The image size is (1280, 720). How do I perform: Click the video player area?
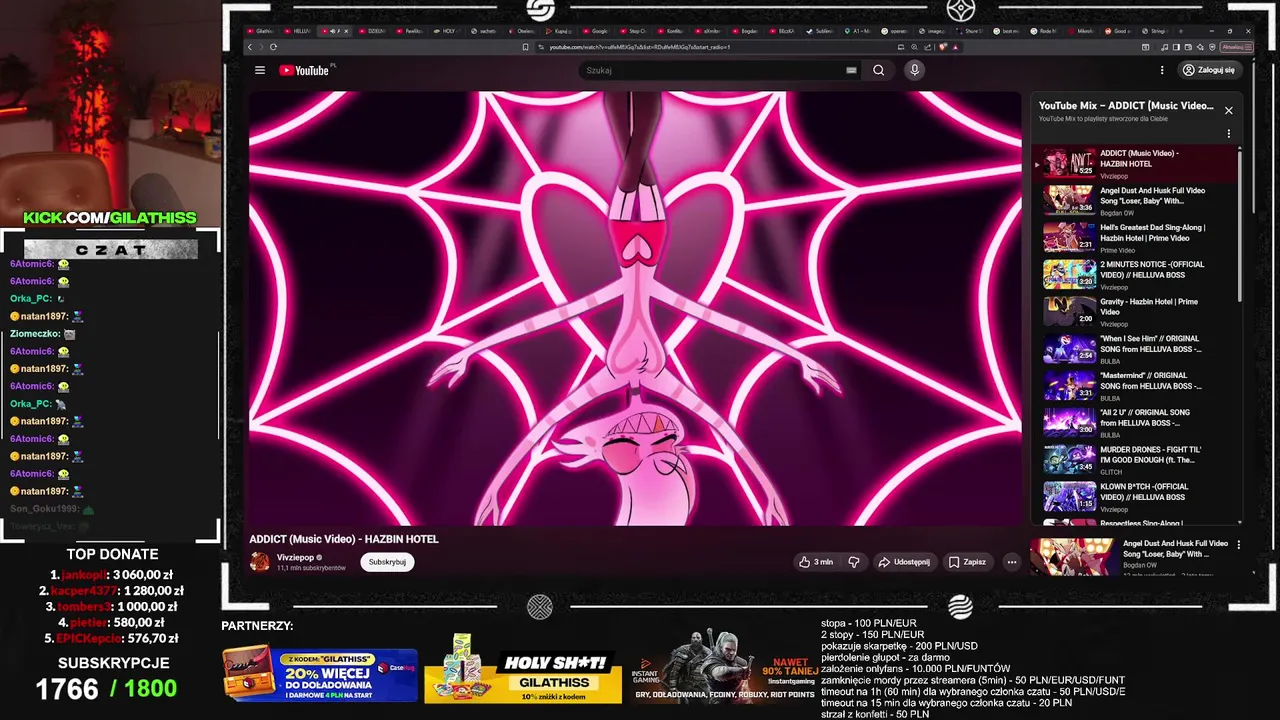point(635,308)
